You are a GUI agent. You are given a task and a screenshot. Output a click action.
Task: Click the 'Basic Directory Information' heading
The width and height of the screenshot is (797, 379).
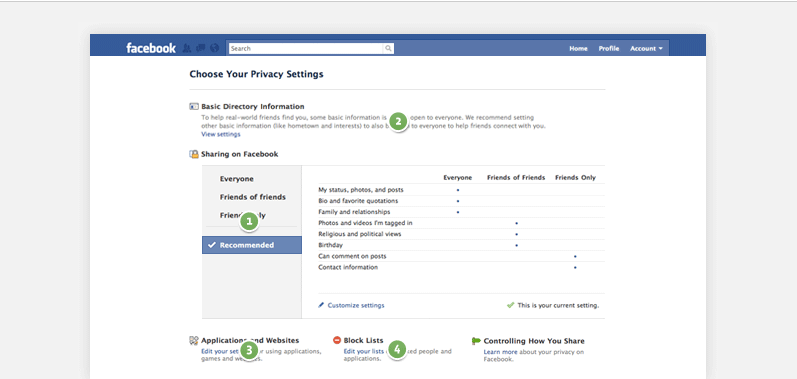click(x=253, y=107)
